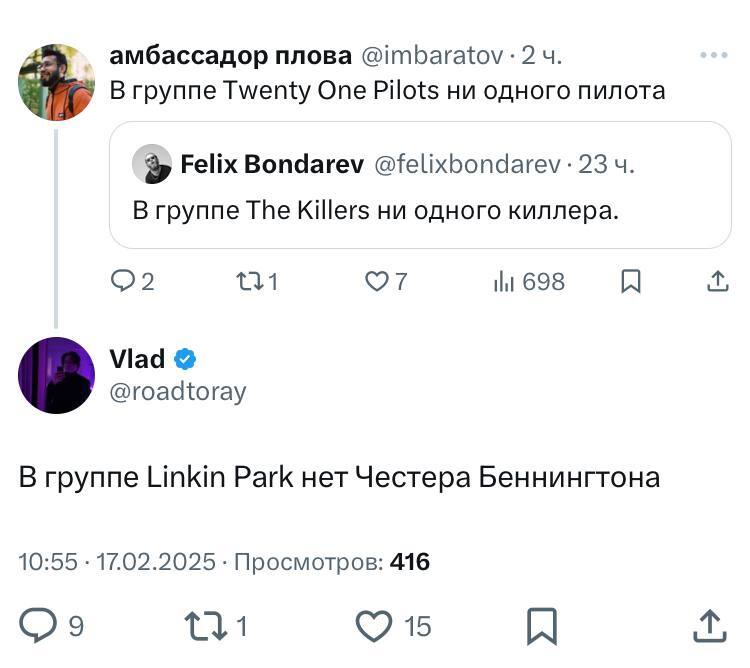This screenshot has height=668, width=750.
Task: Share Vlad's tweet via share icon
Action: coord(709,626)
